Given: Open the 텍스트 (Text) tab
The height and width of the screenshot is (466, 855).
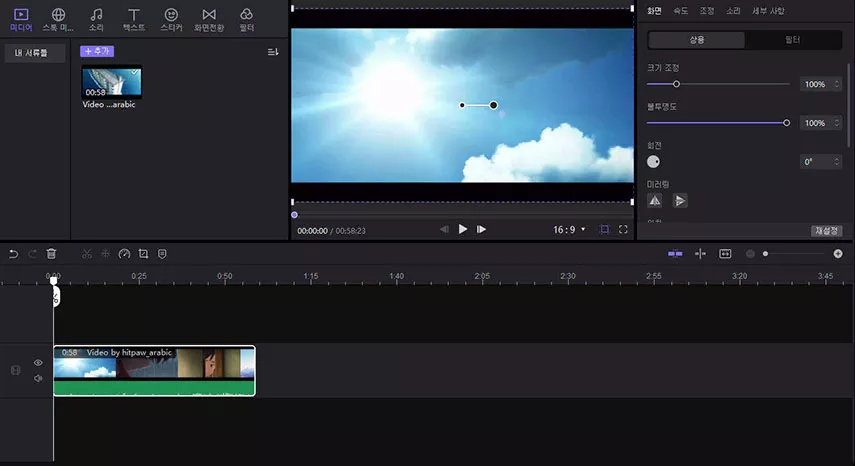Looking at the screenshot, I should (x=134, y=20).
